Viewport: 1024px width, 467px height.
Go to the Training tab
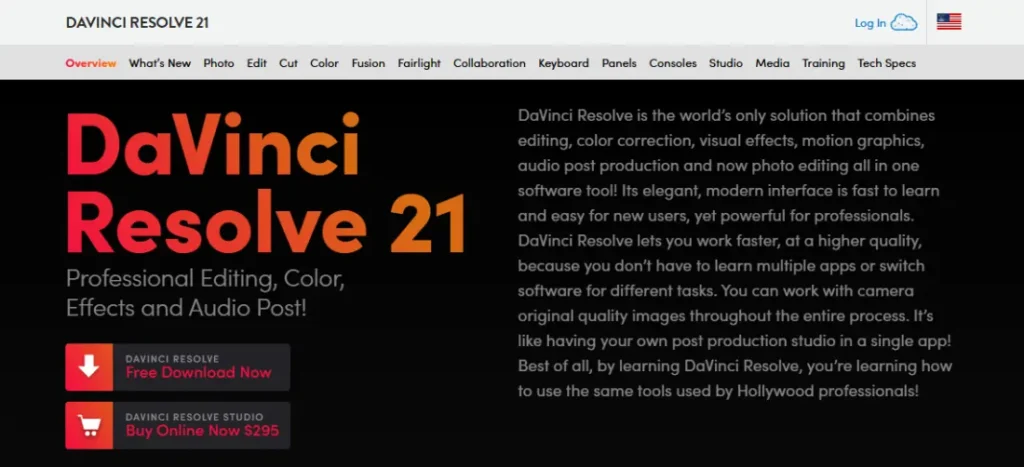[824, 63]
